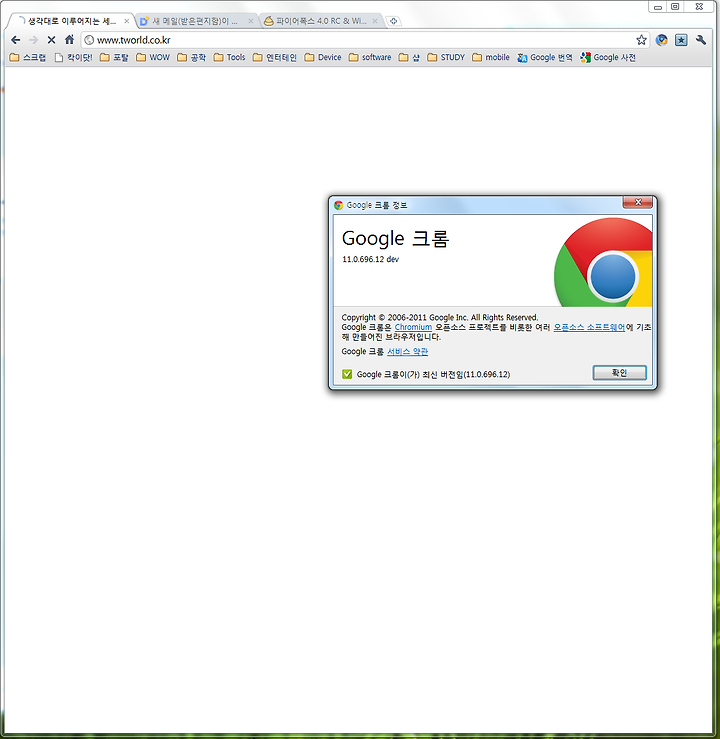This screenshot has width=720, height=739.
Task: Maximize the Chrome browser window
Action: pos(675,7)
